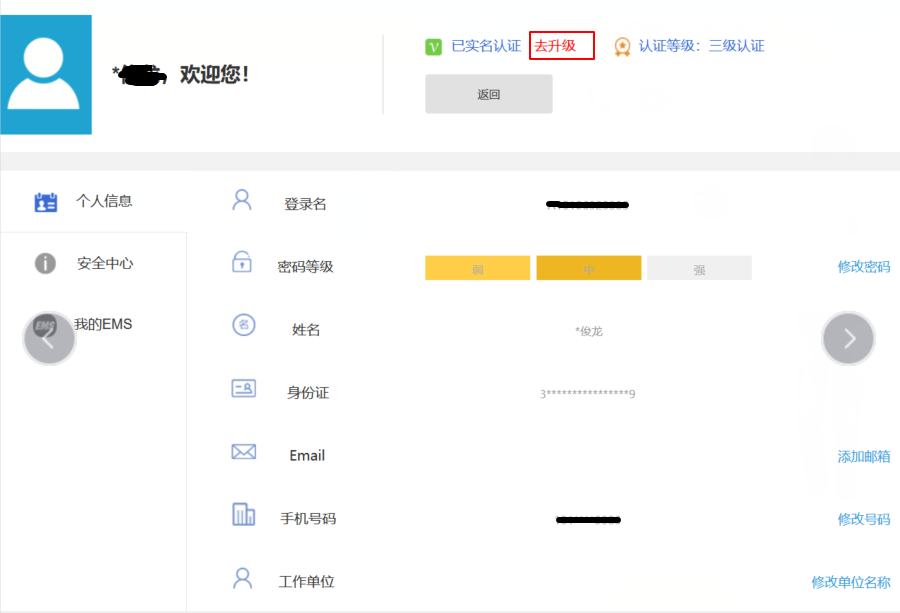Click 修改单位名称 link
This screenshot has width=900, height=613.
click(850, 582)
